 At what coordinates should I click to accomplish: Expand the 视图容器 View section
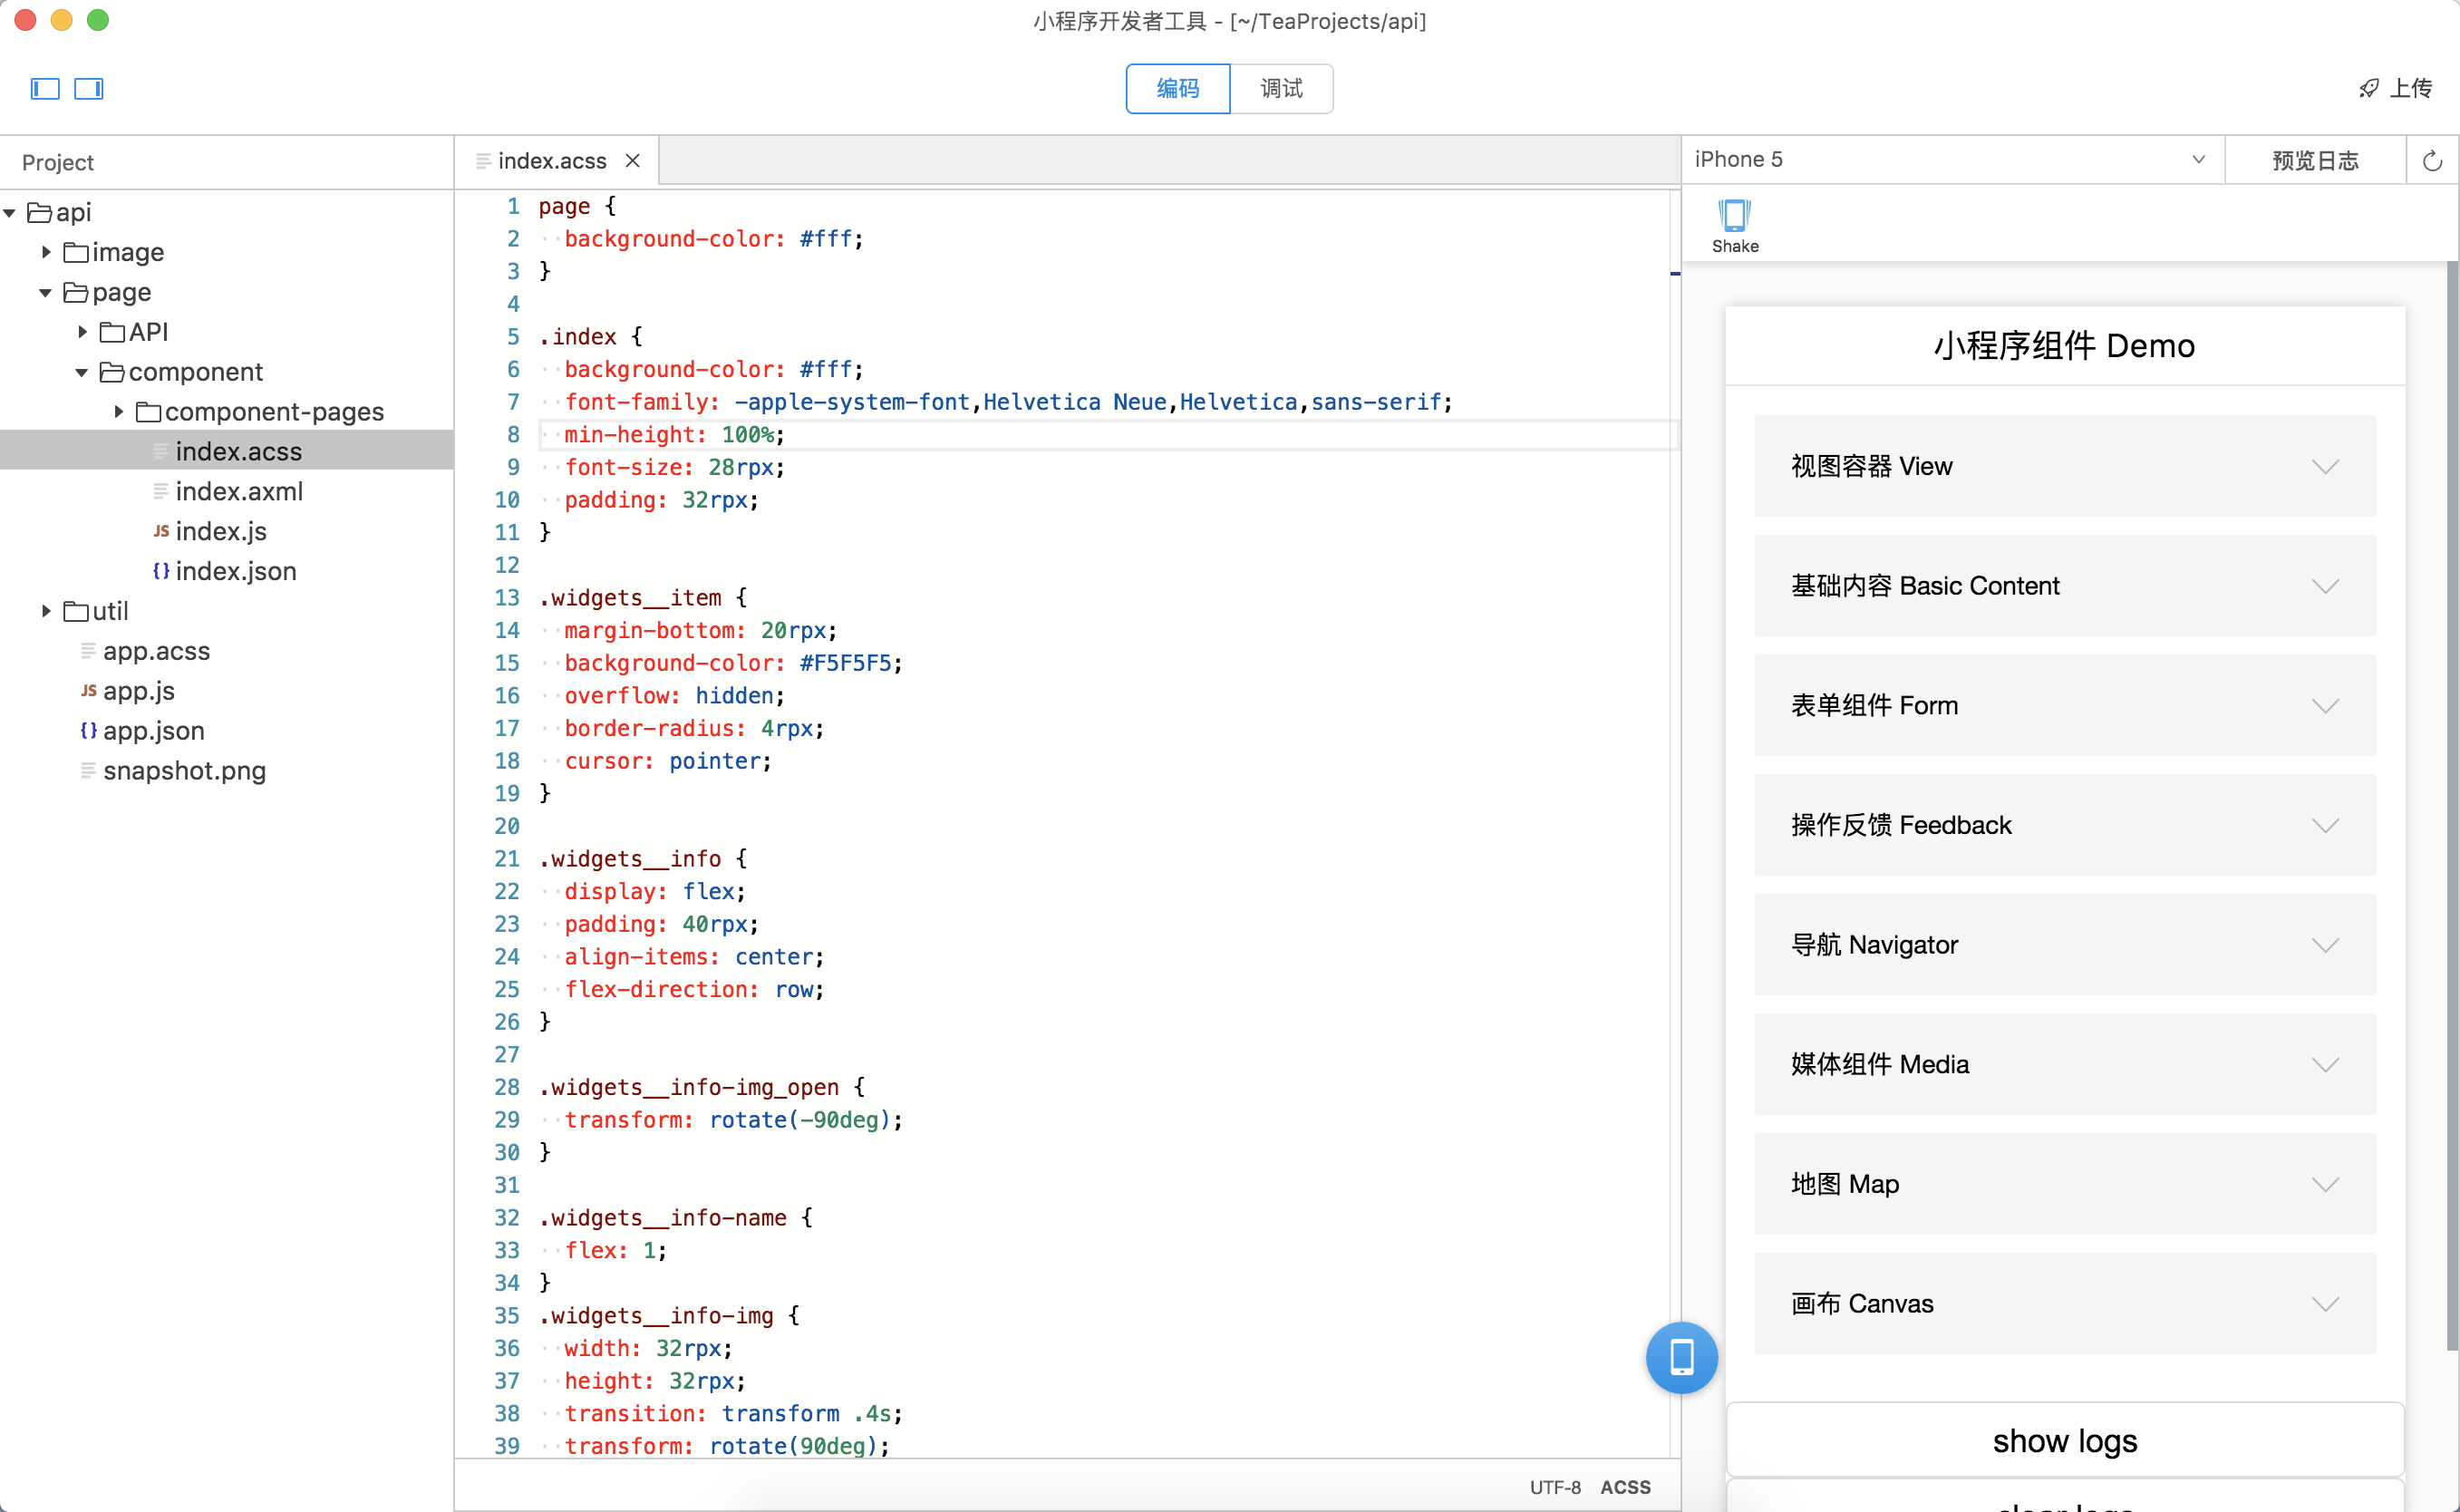click(2065, 466)
